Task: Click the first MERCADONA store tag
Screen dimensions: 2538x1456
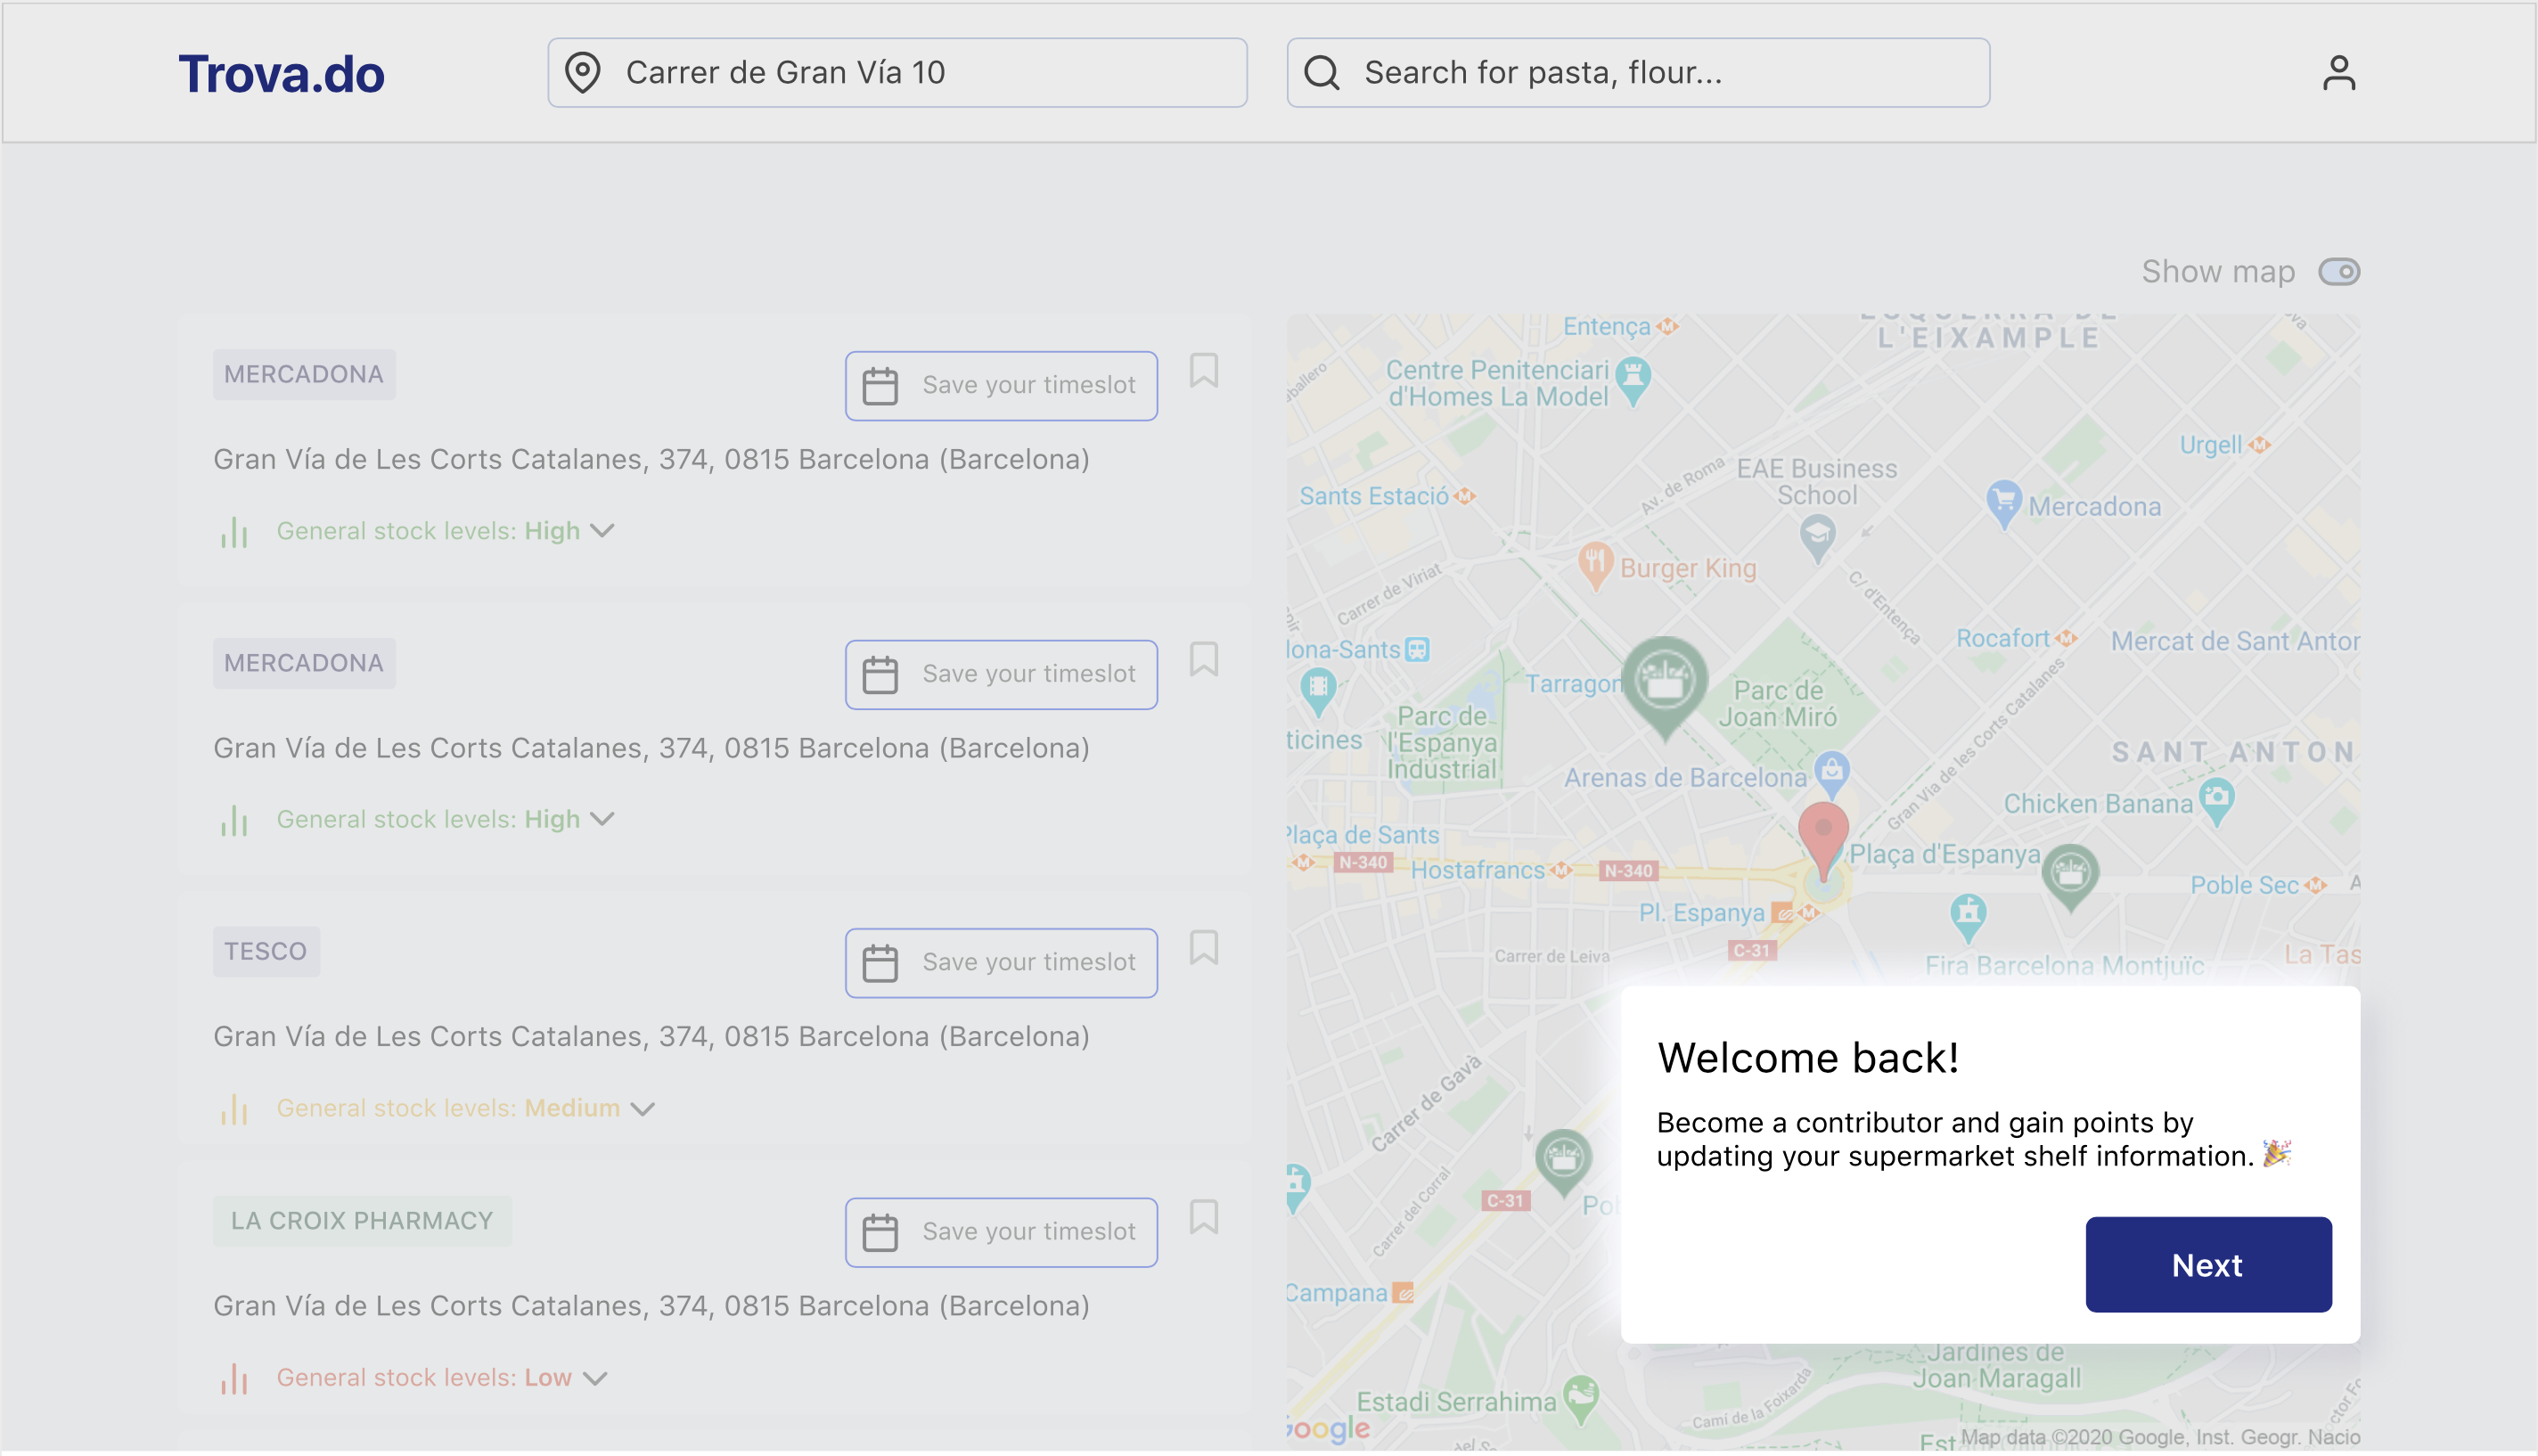Action: [304, 374]
